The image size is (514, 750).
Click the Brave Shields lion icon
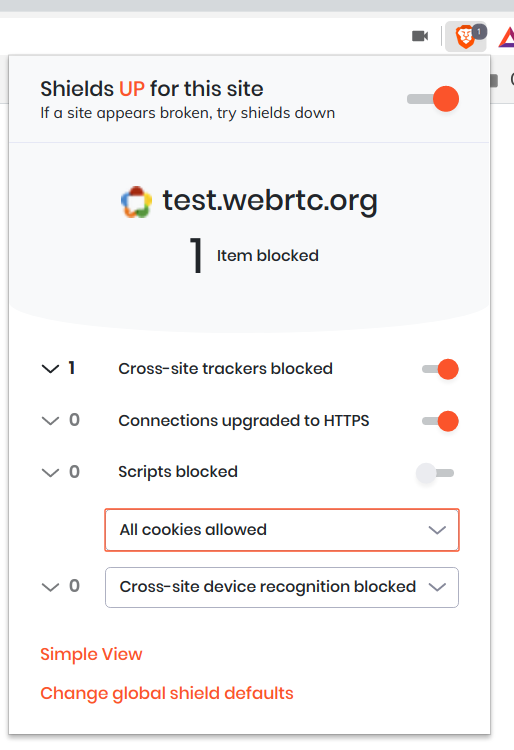pos(465,37)
